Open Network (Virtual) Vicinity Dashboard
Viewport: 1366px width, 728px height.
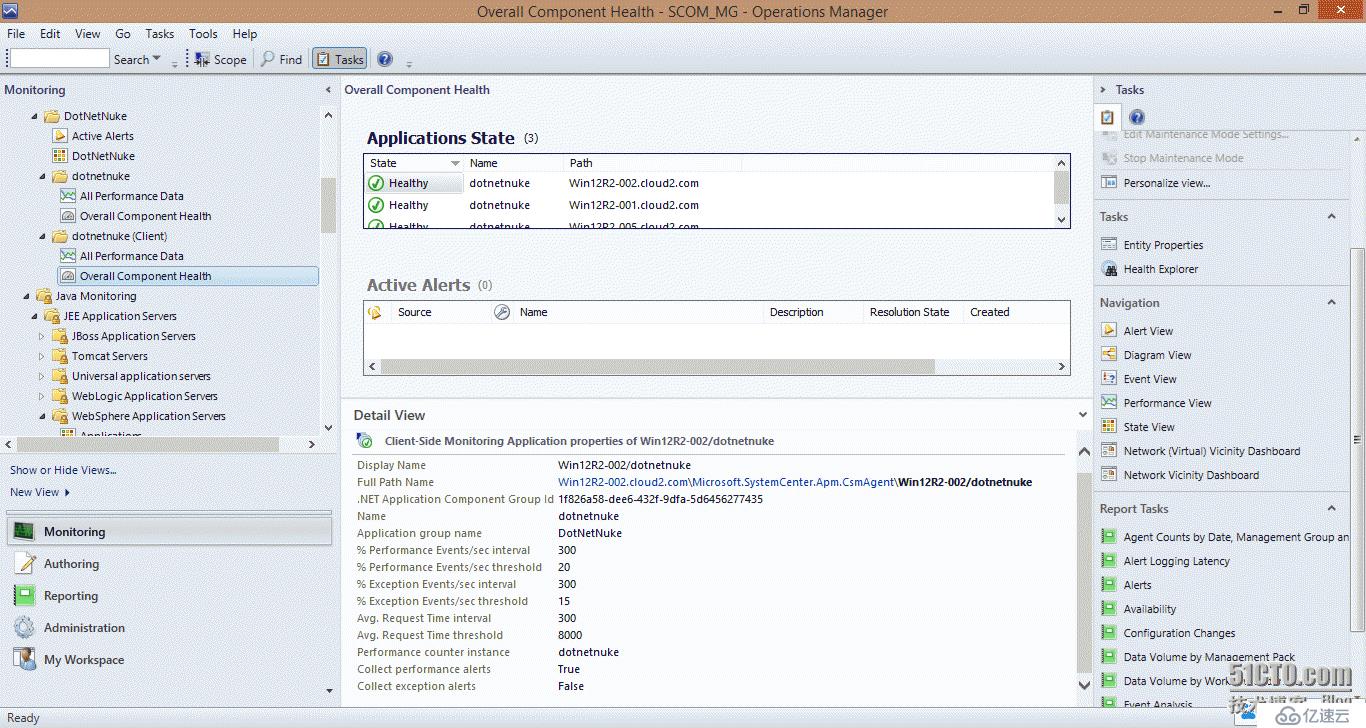coord(1212,451)
